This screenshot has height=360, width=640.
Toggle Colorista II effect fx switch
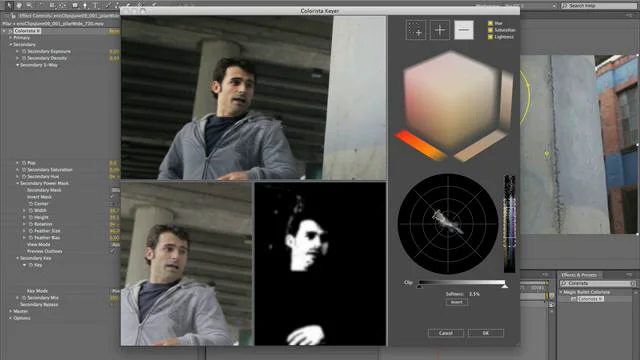coord(11,31)
